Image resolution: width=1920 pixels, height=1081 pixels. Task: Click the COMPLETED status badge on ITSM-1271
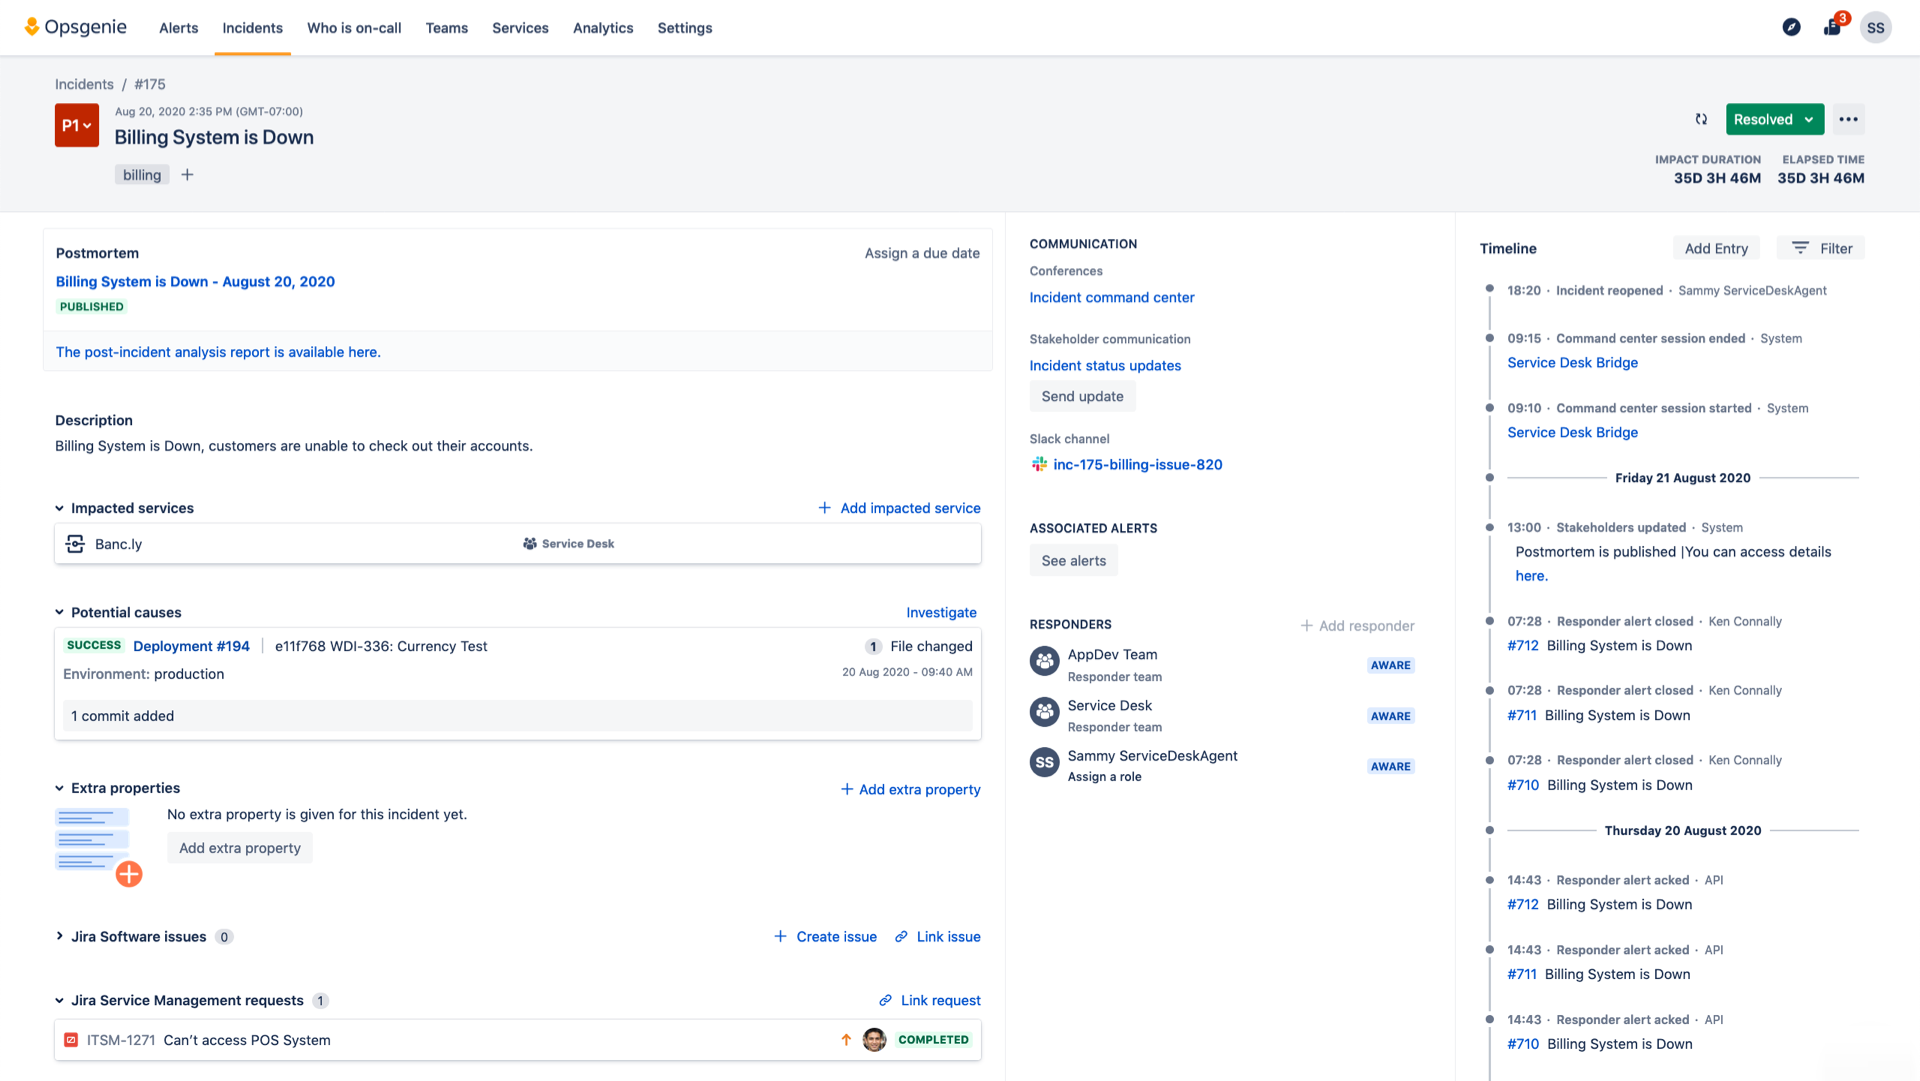pyautogui.click(x=934, y=1040)
